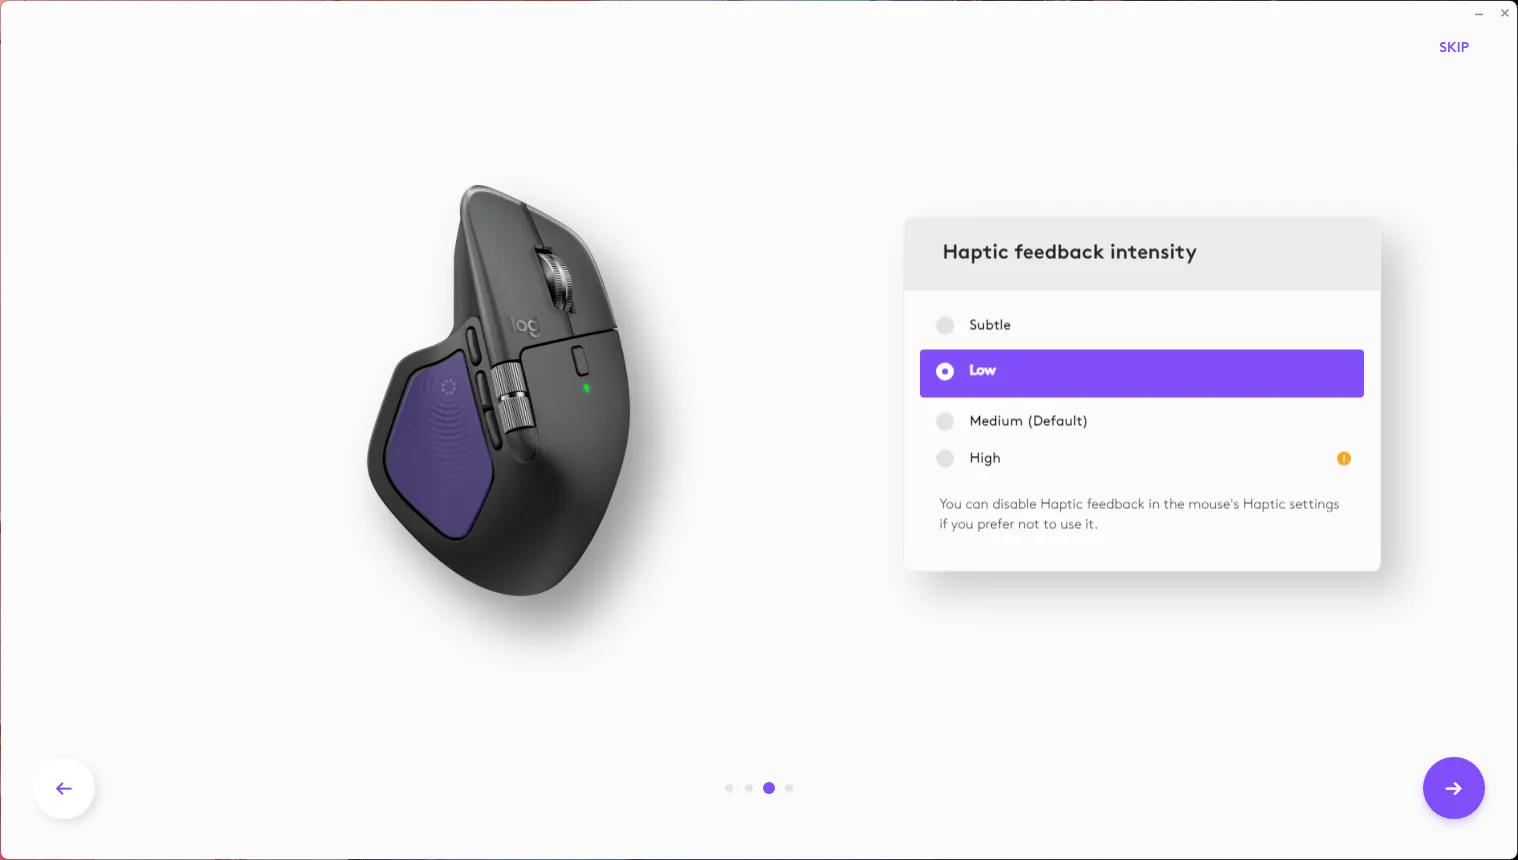Select the Low intensity radio button
Image resolution: width=1518 pixels, height=860 pixels.
coord(1142,373)
